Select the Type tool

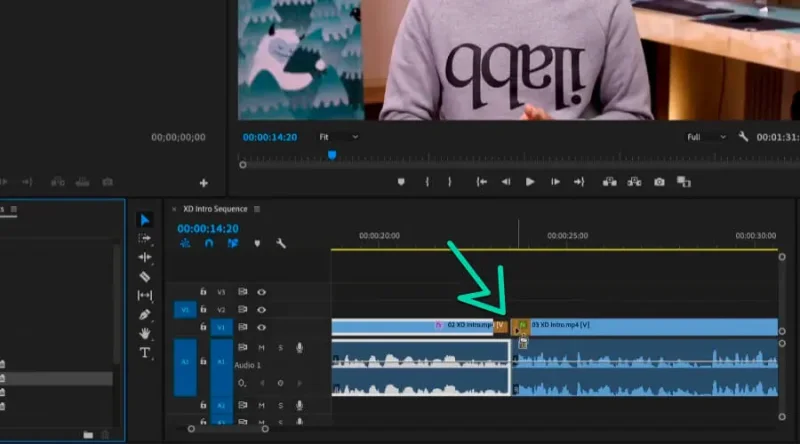tap(145, 353)
